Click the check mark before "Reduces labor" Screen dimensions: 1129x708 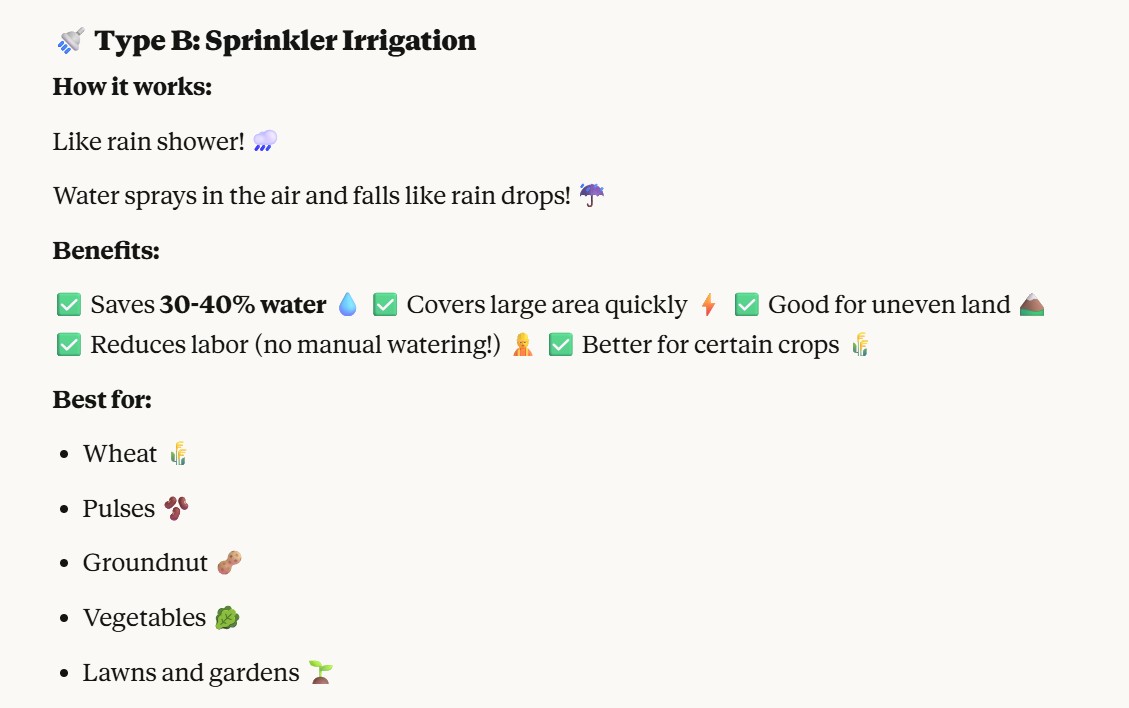[x=69, y=345]
